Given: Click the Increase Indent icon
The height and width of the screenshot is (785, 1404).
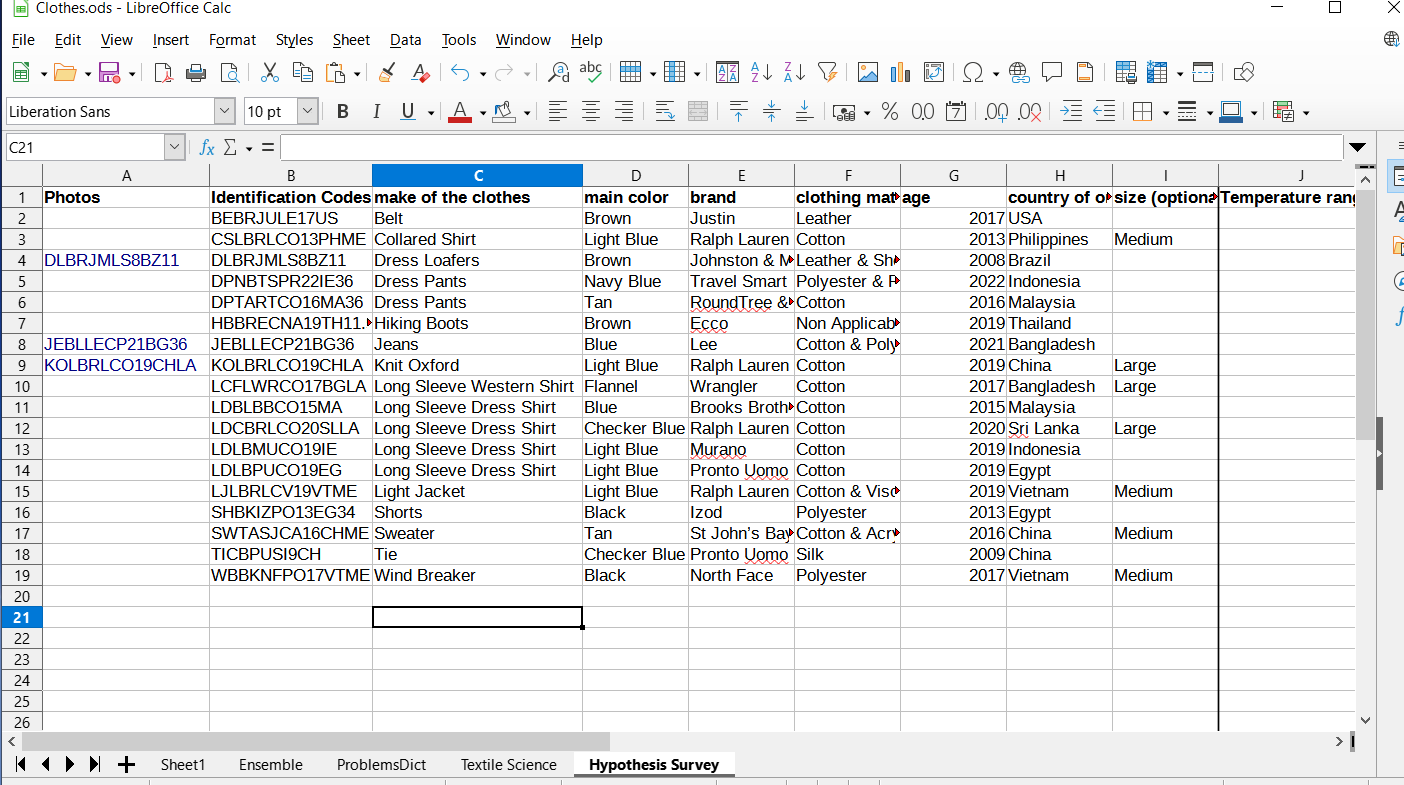Looking at the screenshot, I should pyautogui.click(x=1071, y=111).
